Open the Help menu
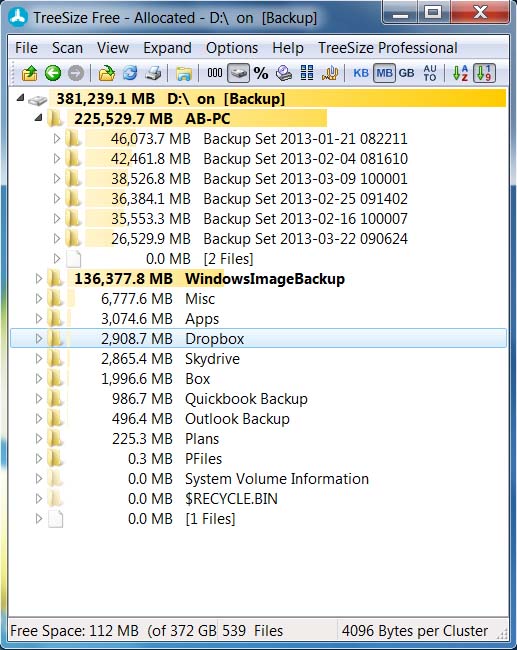The image size is (517, 650). coord(288,48)
